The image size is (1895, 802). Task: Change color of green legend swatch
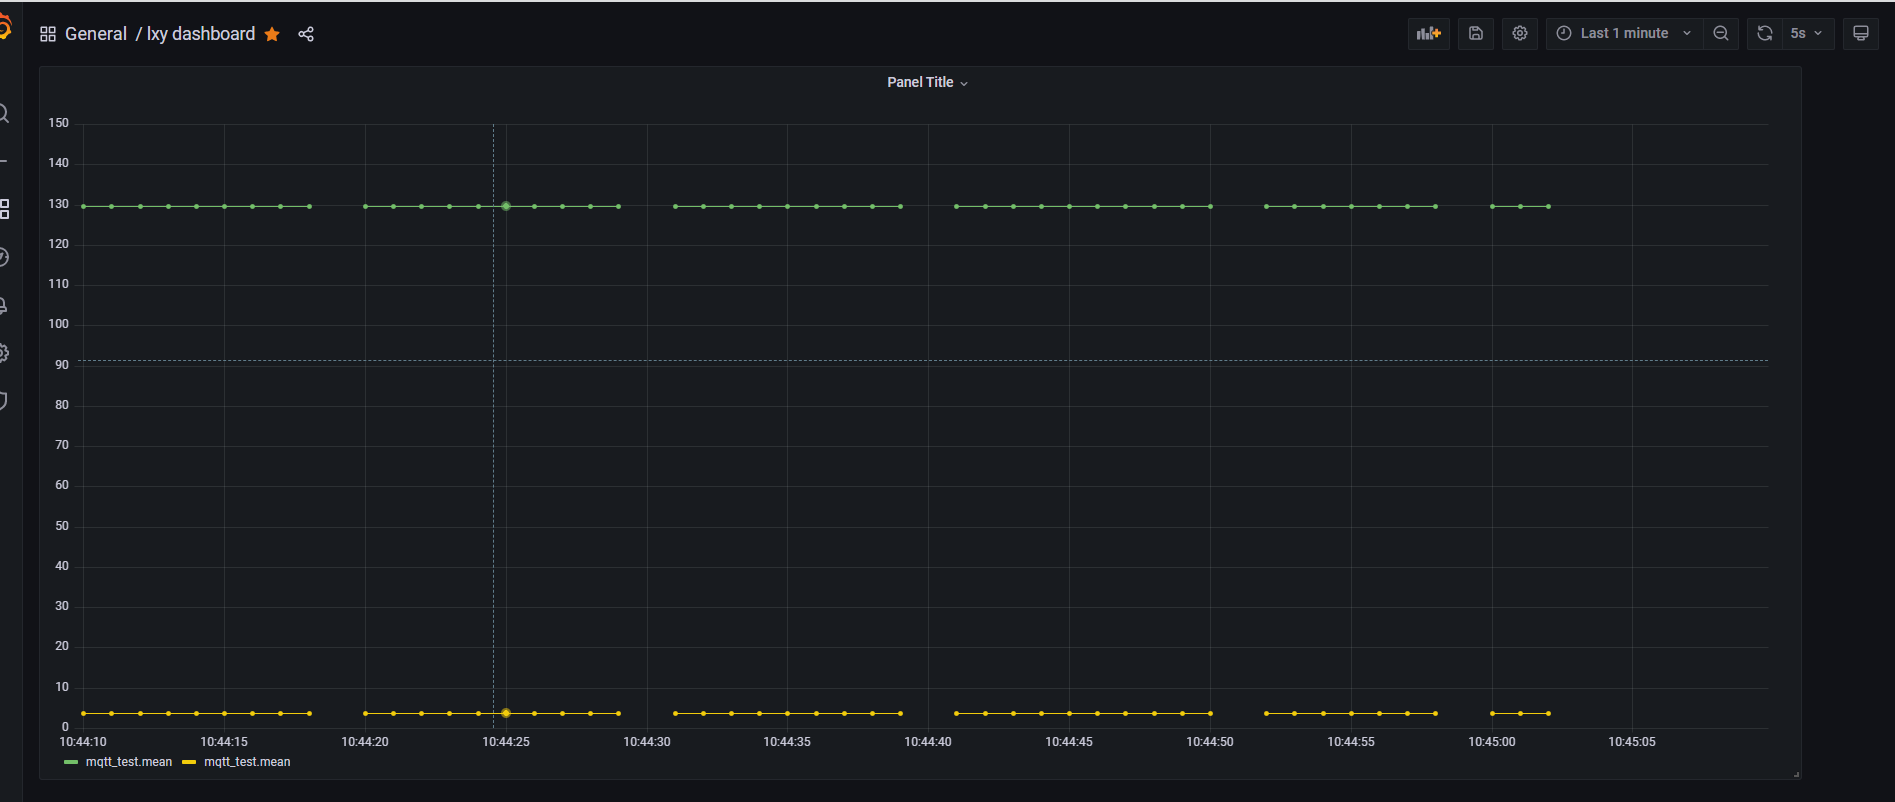(71, 762)
